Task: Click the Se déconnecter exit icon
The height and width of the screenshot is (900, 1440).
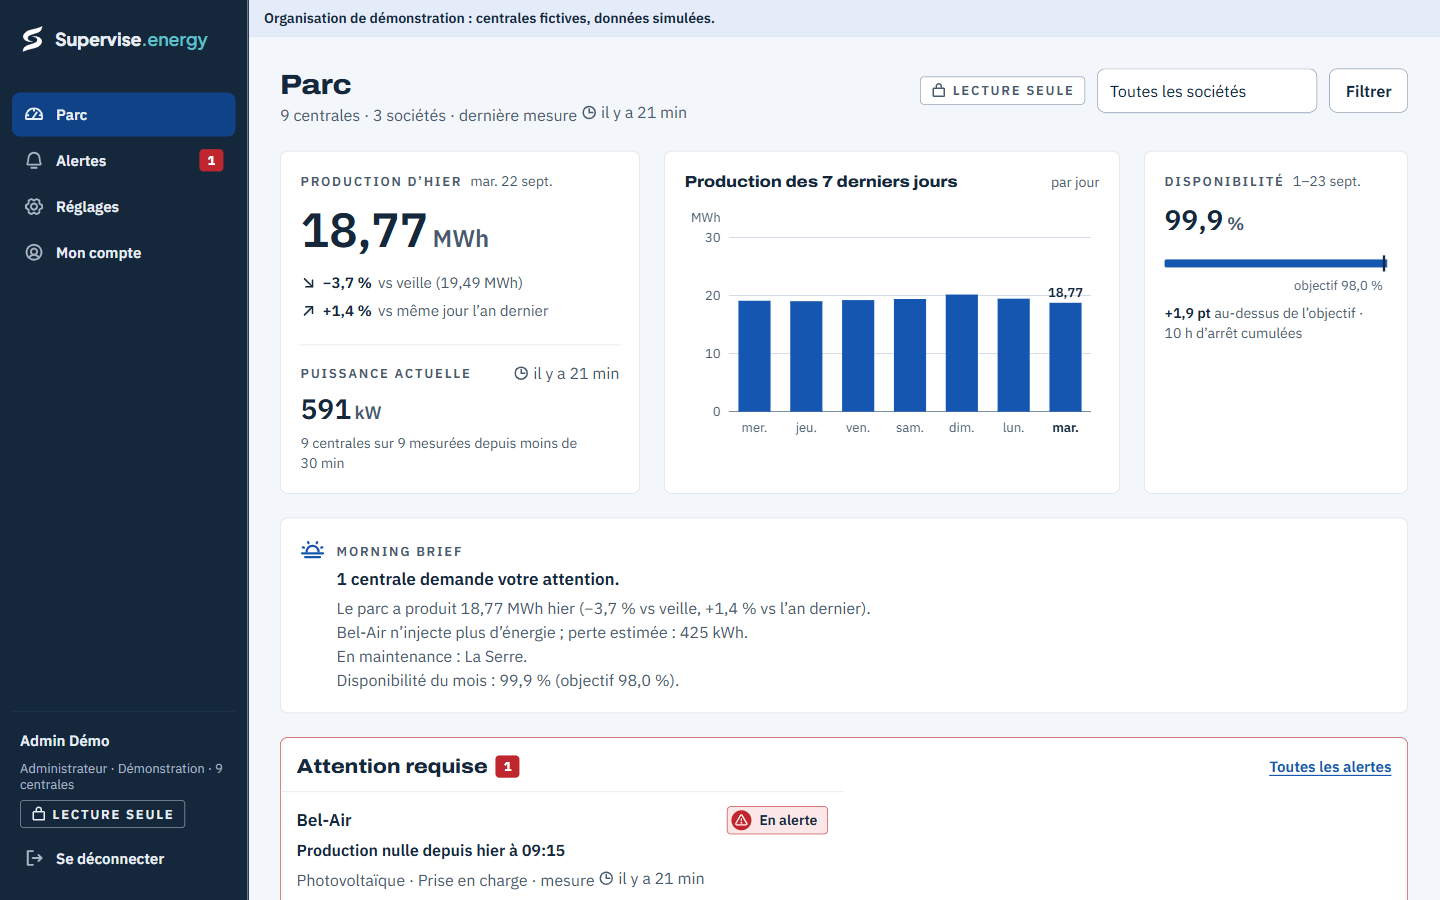Action: tap(34, 858)
